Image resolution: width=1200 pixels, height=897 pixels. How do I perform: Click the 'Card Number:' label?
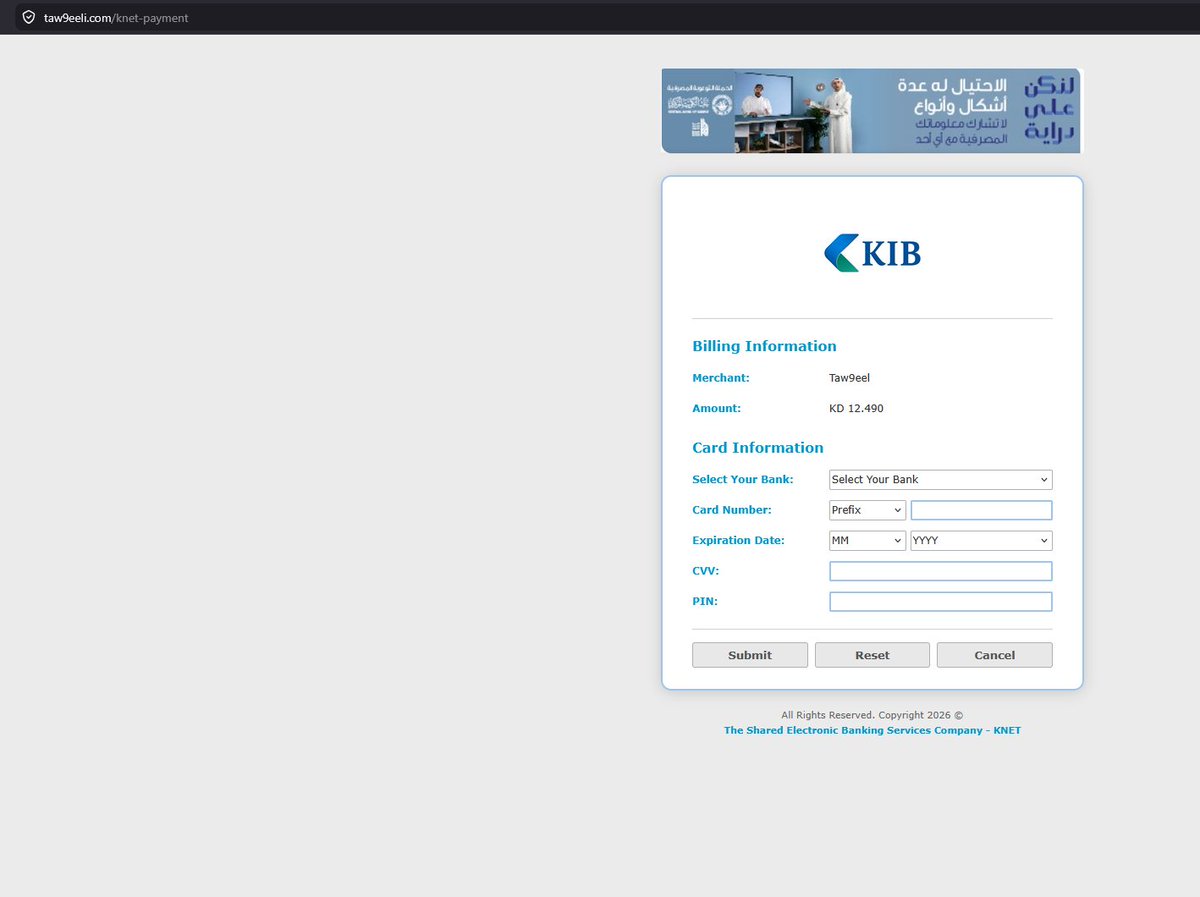tap(732, 510)
